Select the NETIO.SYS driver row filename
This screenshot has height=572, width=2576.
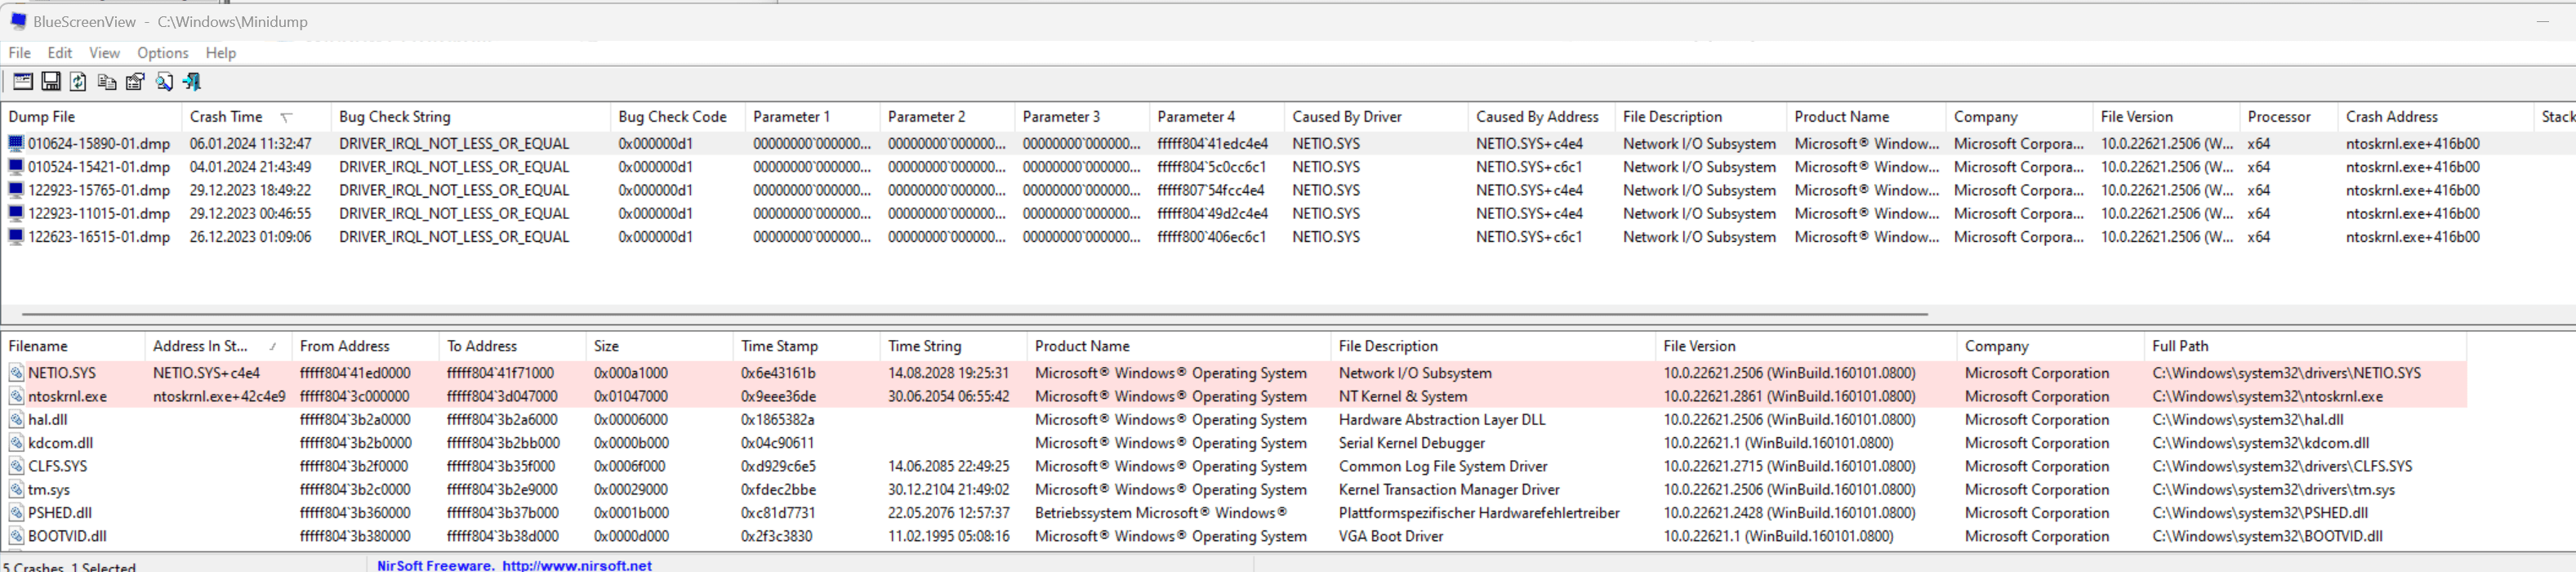coord(62,373)
